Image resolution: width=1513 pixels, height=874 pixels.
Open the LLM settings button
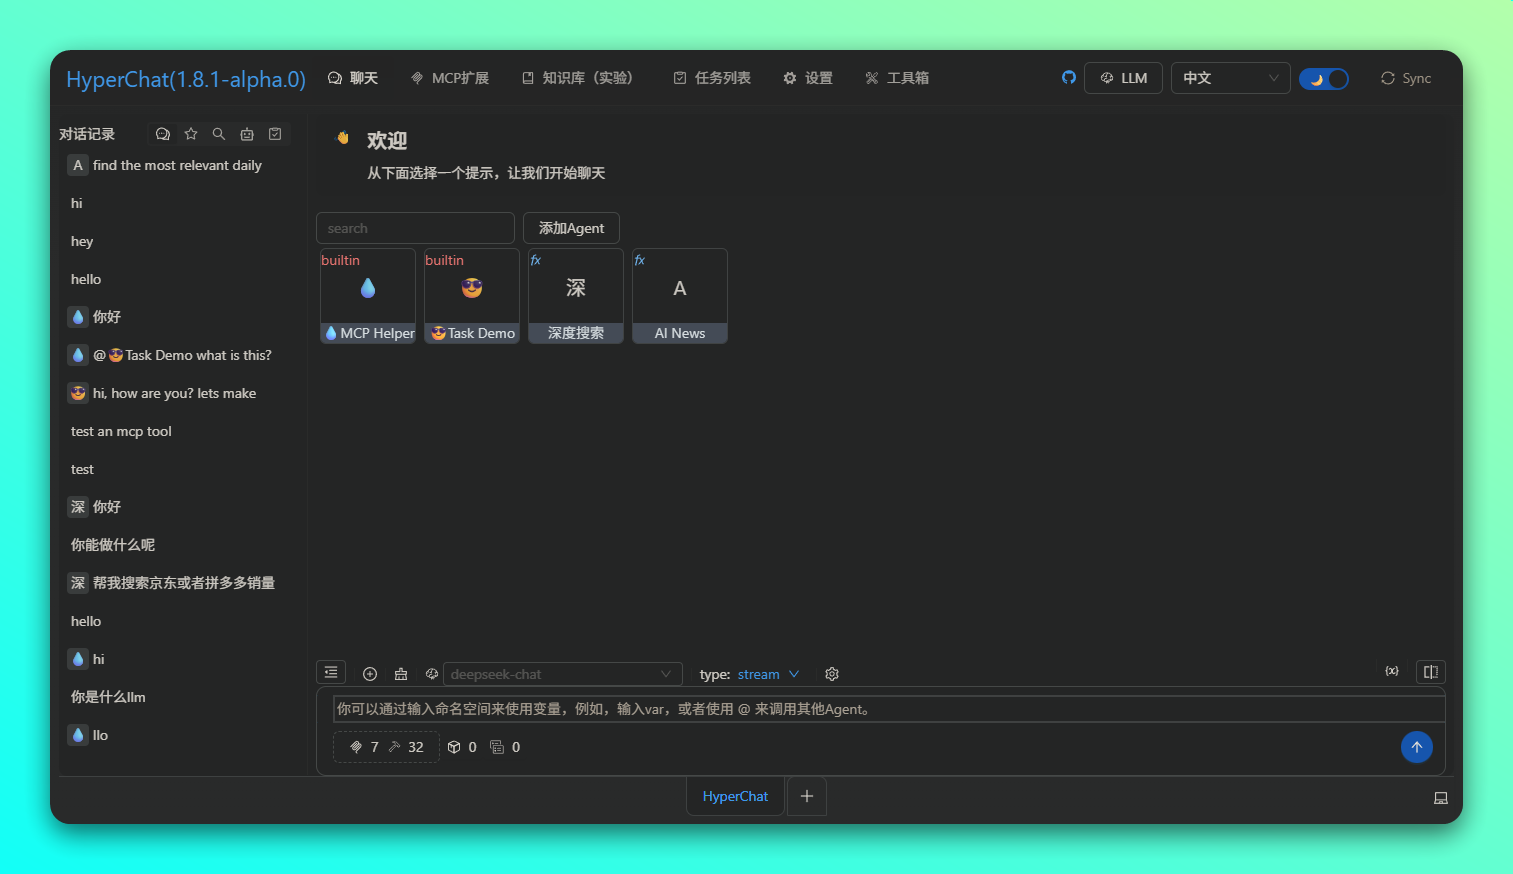tap(1124, 78)
